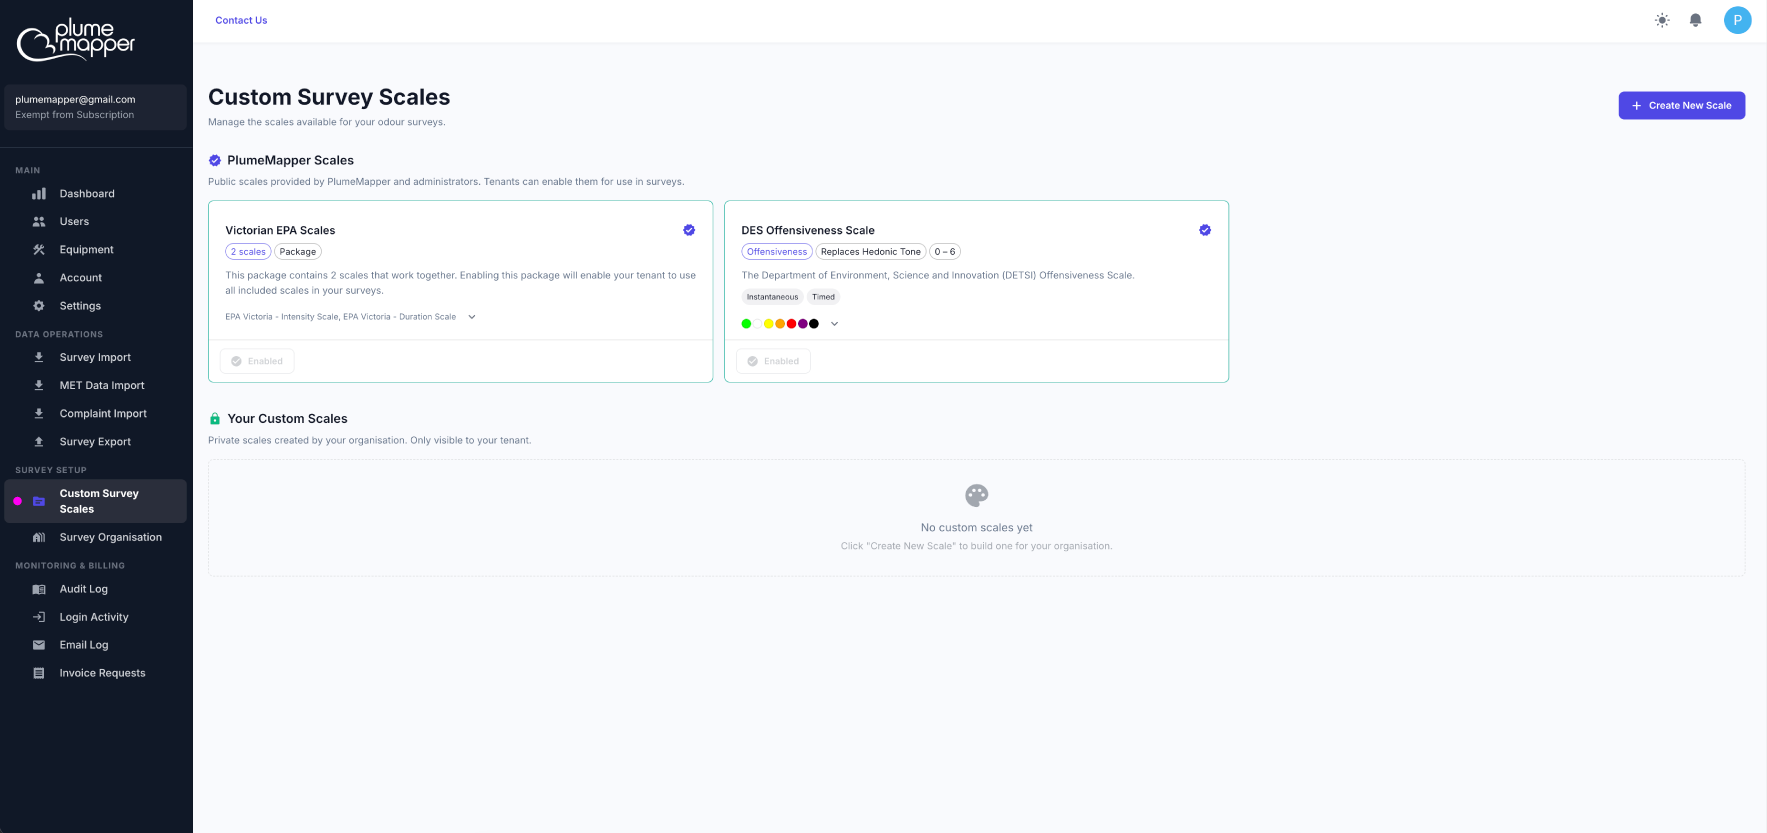Toggle the light/dark theme sun icon
The height and width of the screenshot is (833, 1767).
tap(1662, 20)
